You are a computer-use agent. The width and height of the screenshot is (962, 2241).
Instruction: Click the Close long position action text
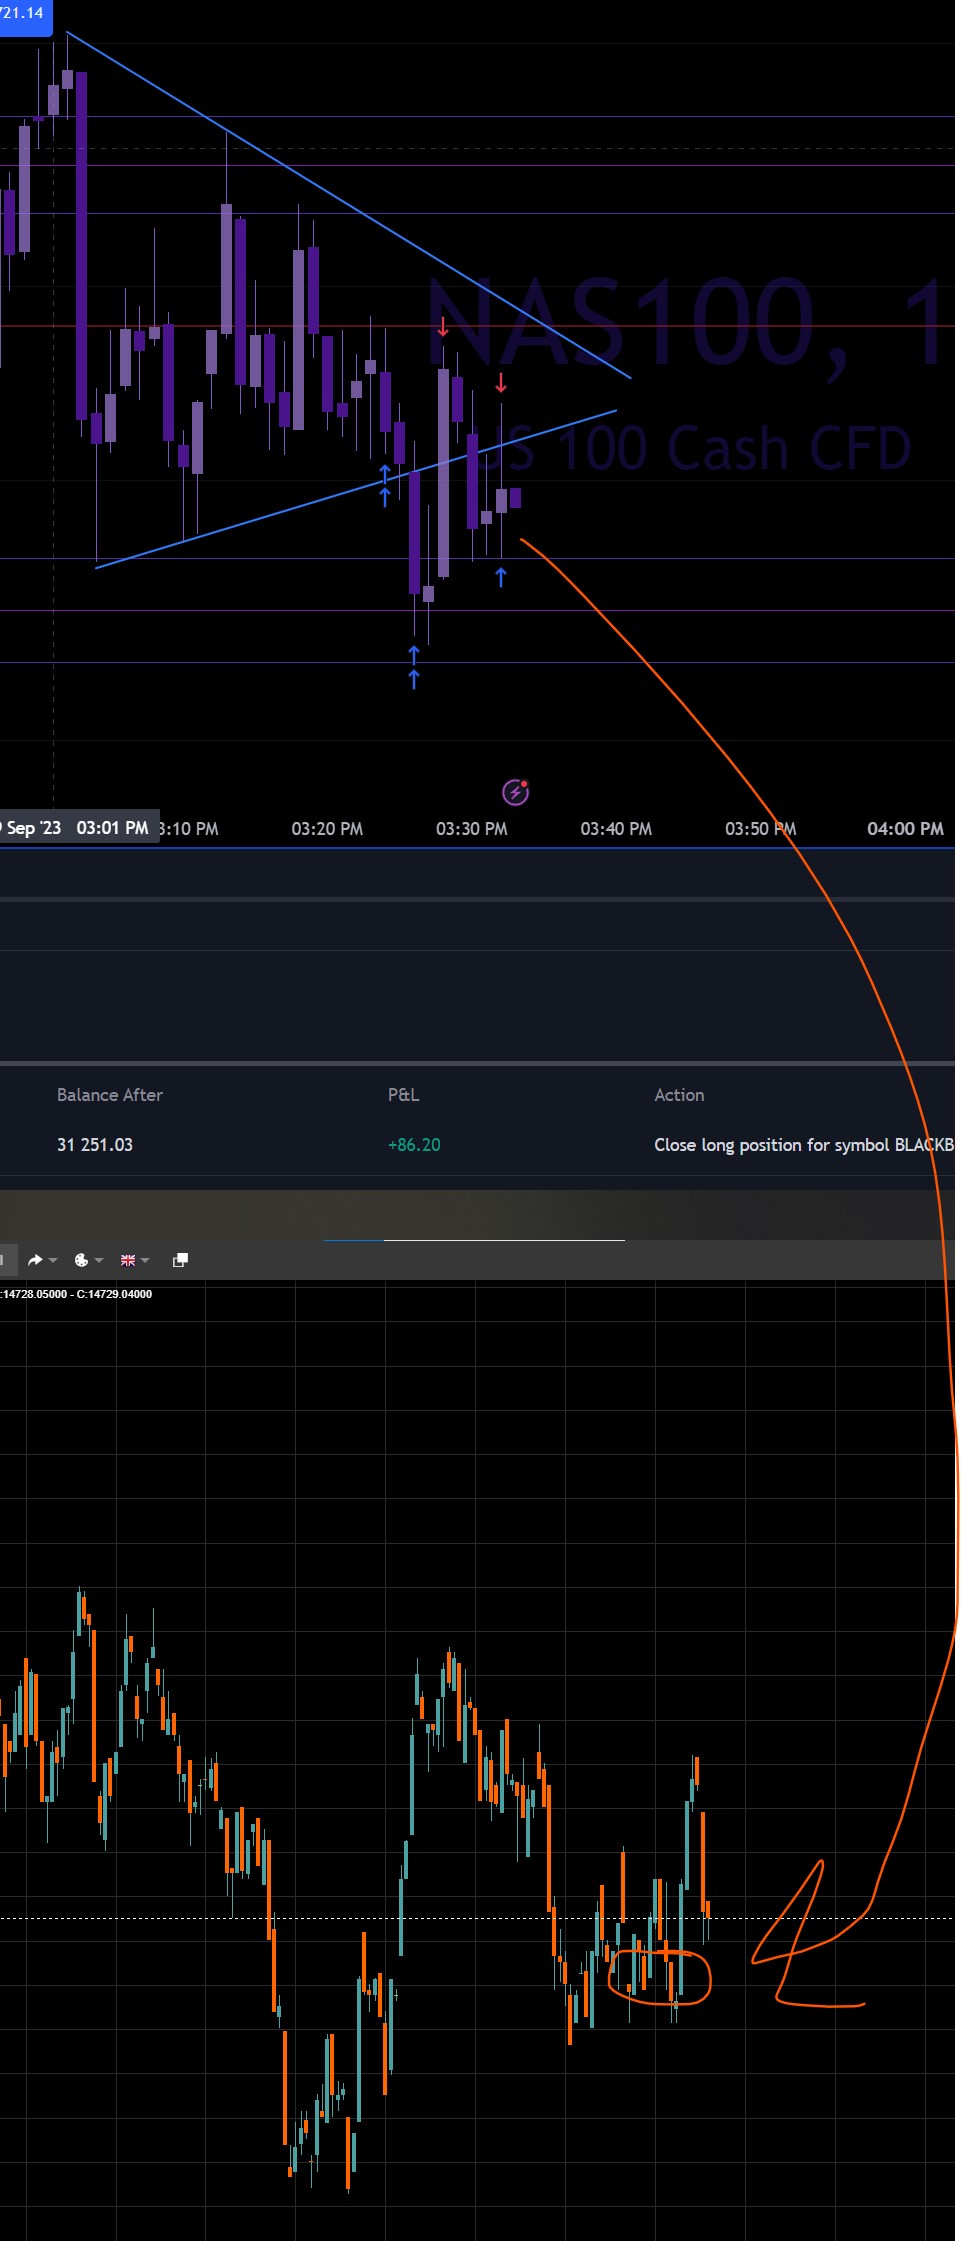coord(804,1145)
